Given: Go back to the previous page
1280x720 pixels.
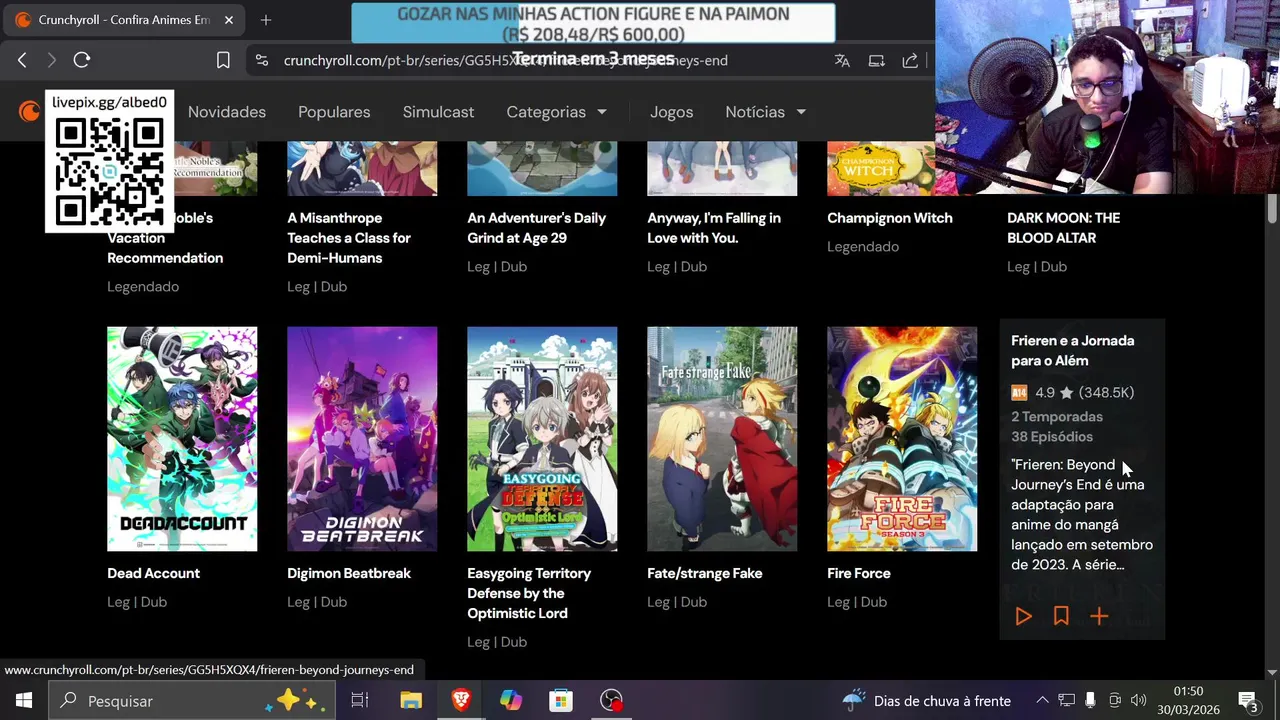Looking at the screenshot, I should [22, 60].
